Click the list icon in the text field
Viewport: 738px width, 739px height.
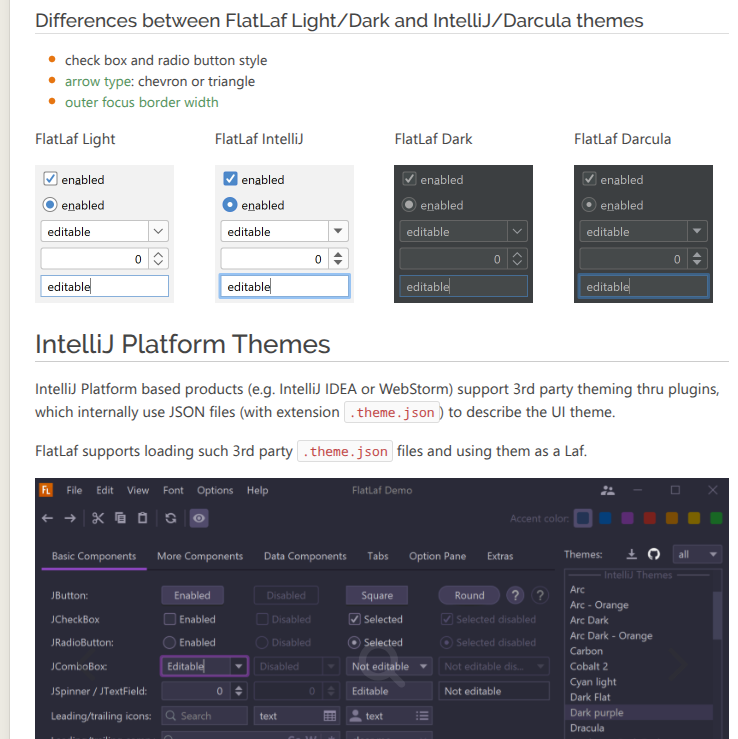422,716
